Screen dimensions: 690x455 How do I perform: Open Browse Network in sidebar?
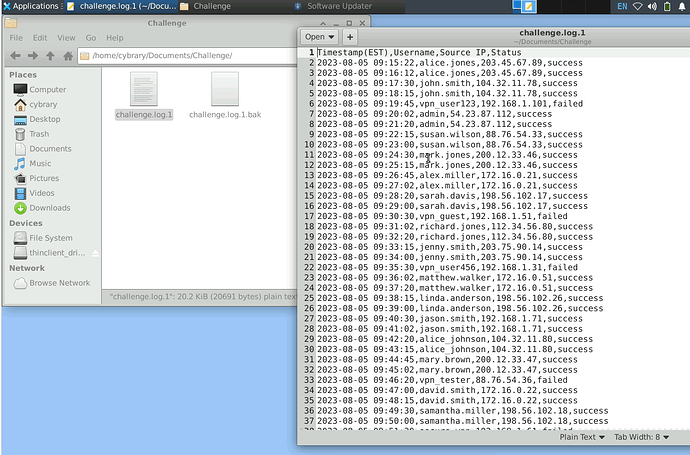(59, 283)
